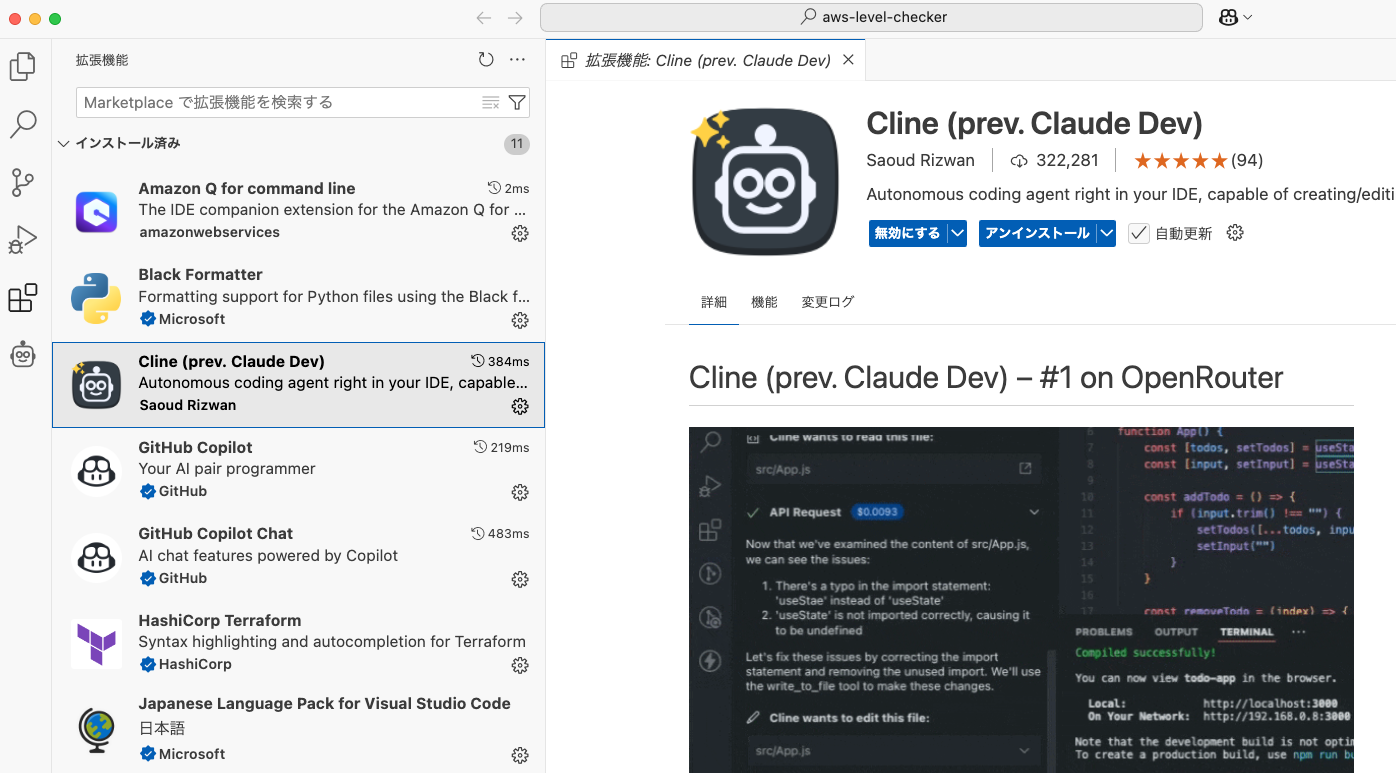Viewport: 1396px width, 773px height.
Task: Close the Cline extension editor tab
Action: point(848,60)
